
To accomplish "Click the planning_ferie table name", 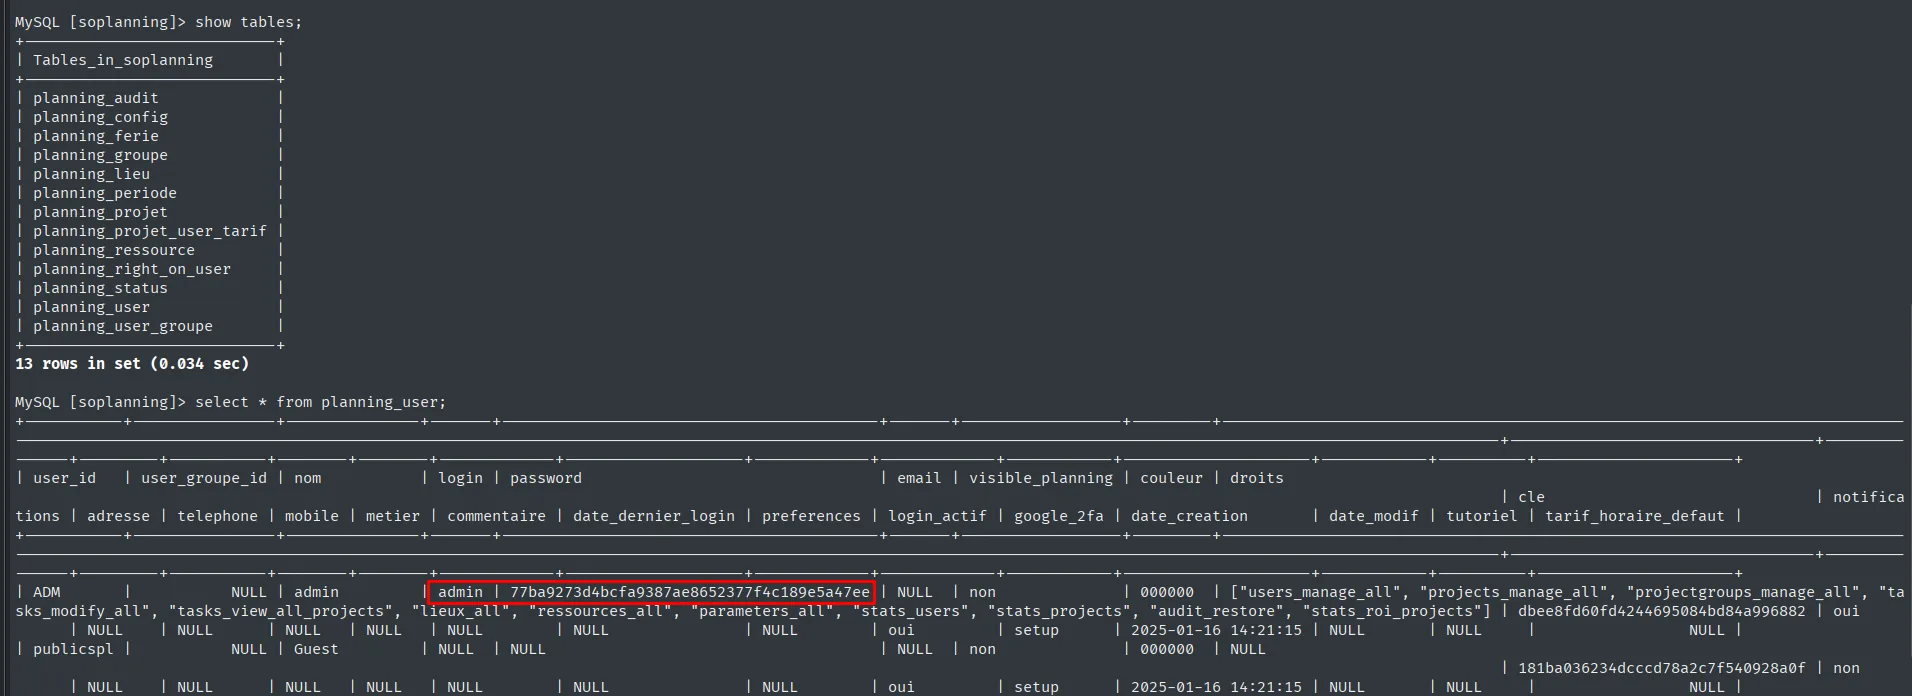I will pos(96,136).
